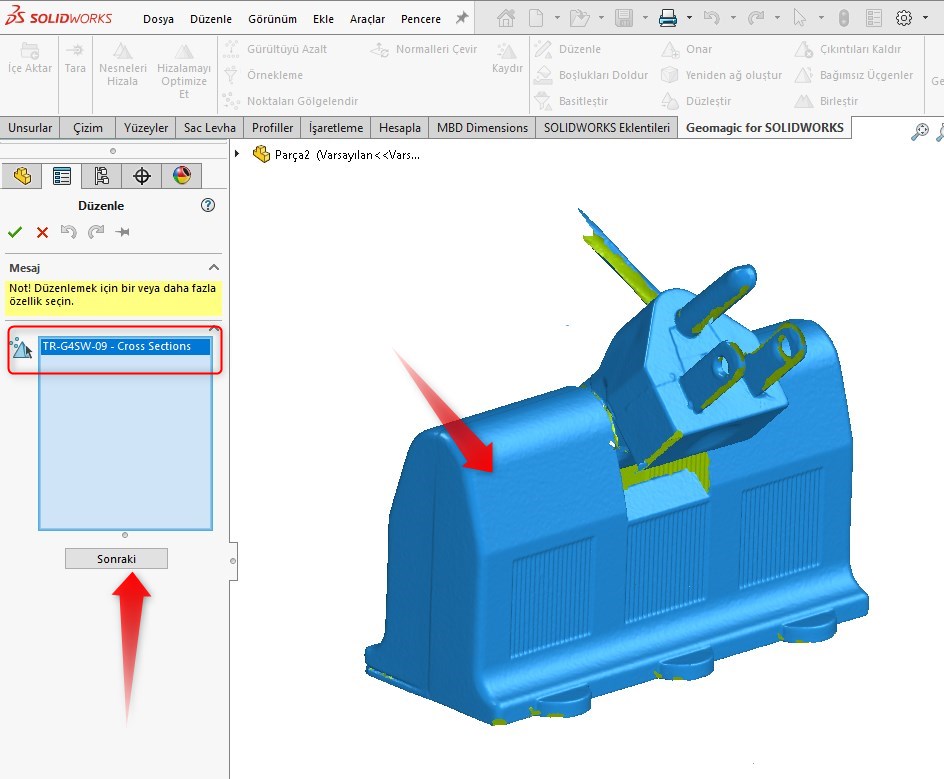Pin the SOLIDWORKS menu bar
944x779 pixels.
(x=462, y=18)
